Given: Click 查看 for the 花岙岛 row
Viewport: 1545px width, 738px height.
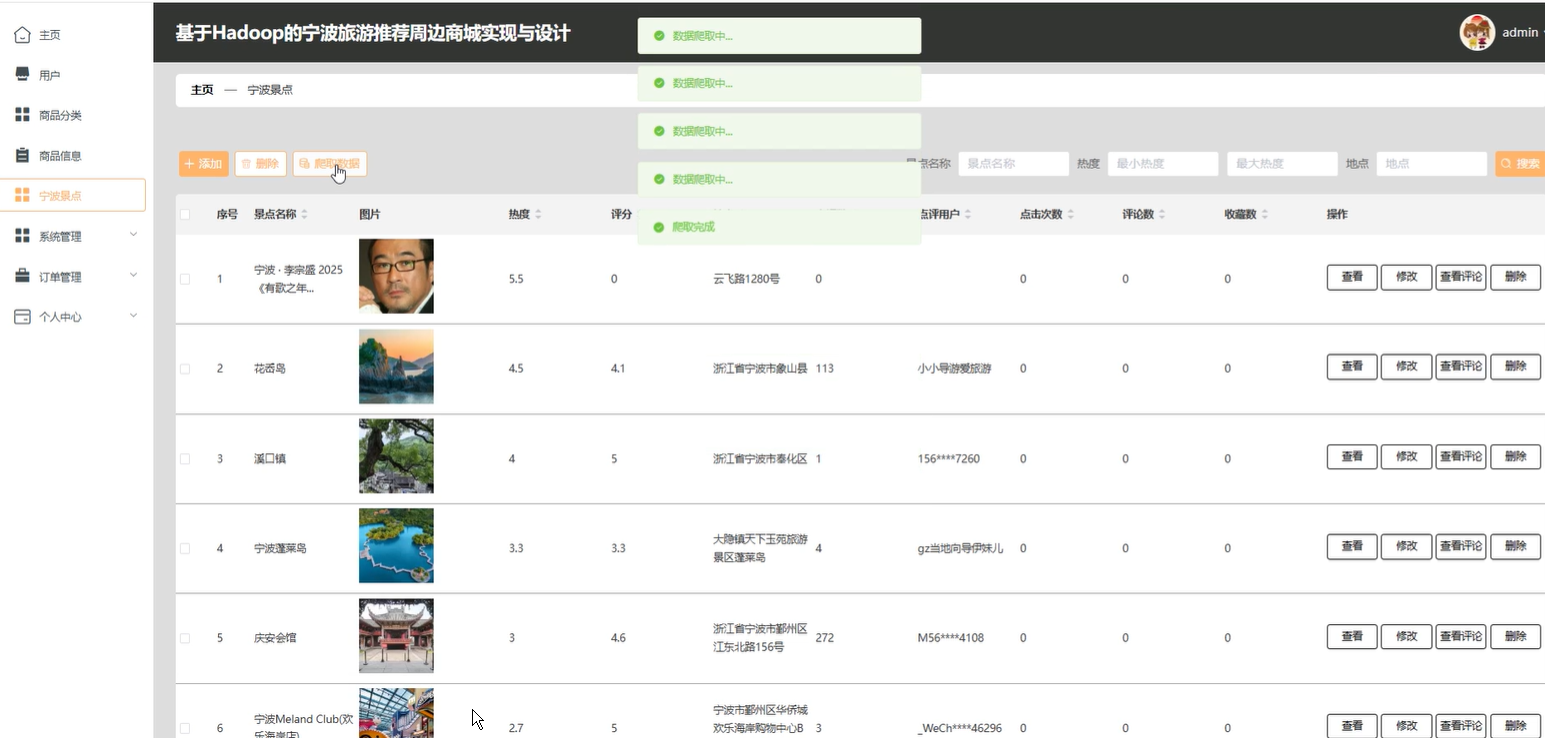Looking at the screenshot, I should [1352, 367].
